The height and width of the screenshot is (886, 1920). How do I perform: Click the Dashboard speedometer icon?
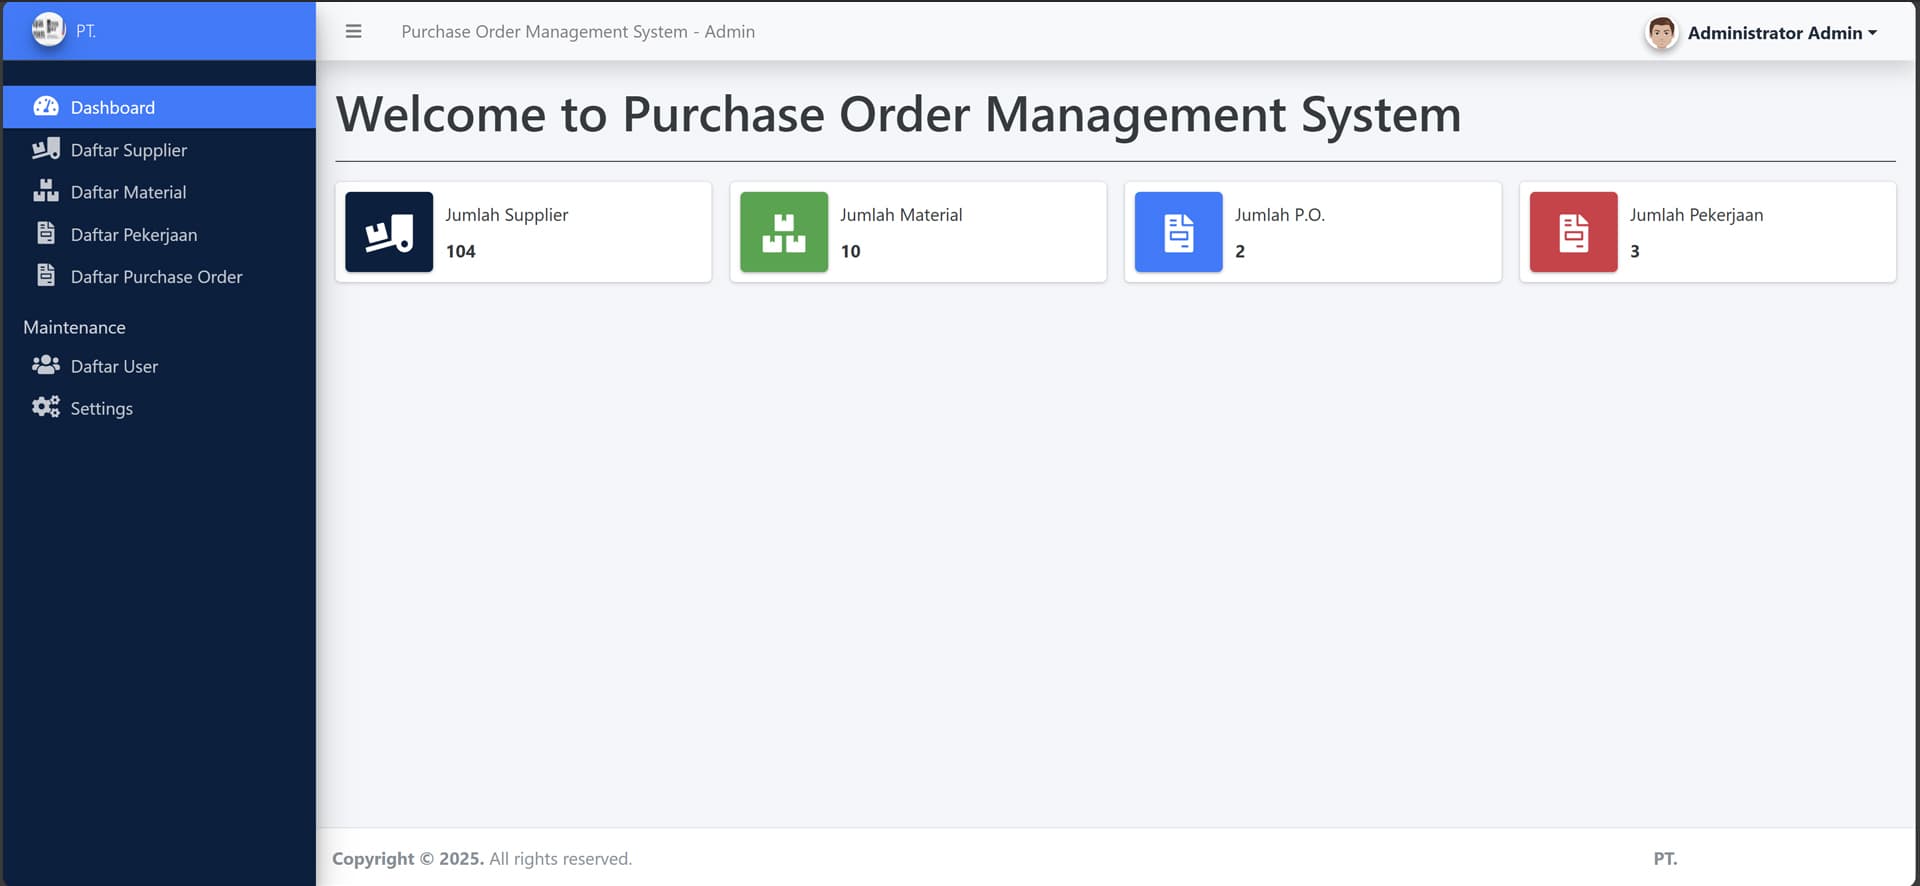[46, 106]
